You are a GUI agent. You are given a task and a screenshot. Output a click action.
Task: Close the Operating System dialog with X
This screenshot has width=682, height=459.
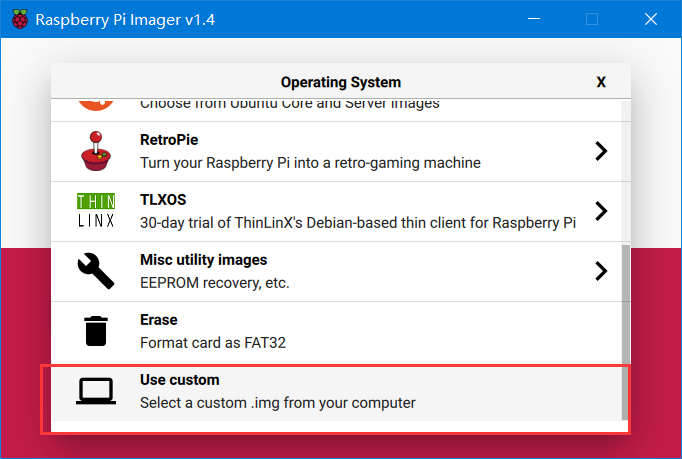coord(601,82)
